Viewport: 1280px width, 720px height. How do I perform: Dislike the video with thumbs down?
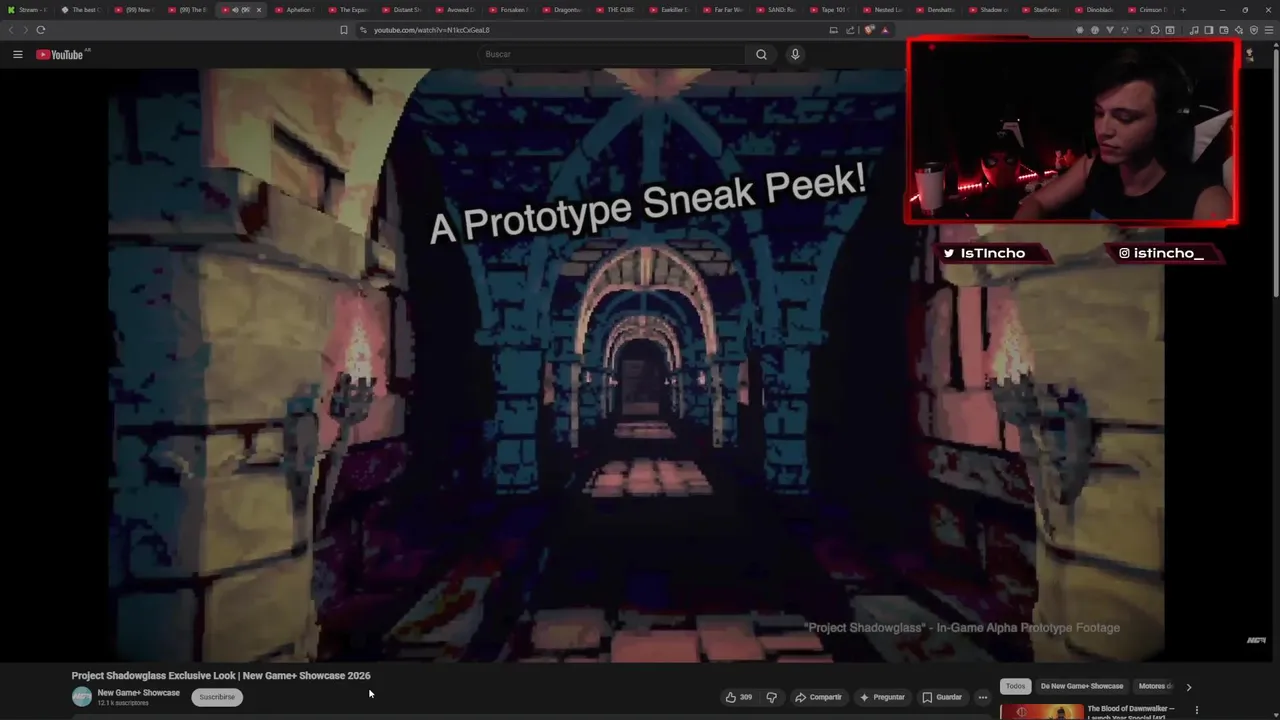pyautogui.click(x=771, y=697)
